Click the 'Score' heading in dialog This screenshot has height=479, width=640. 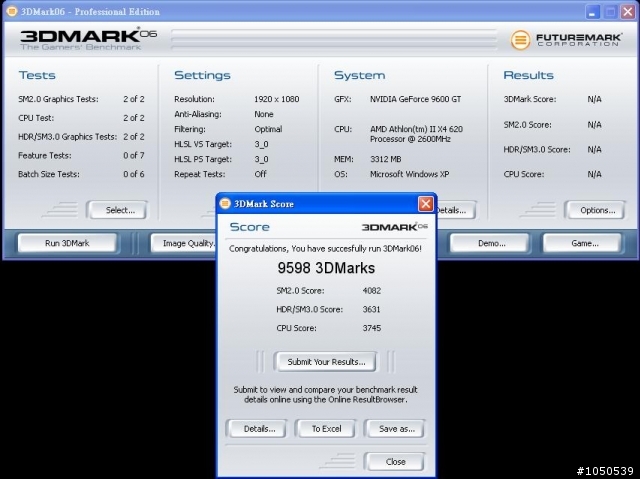[250, 227]
